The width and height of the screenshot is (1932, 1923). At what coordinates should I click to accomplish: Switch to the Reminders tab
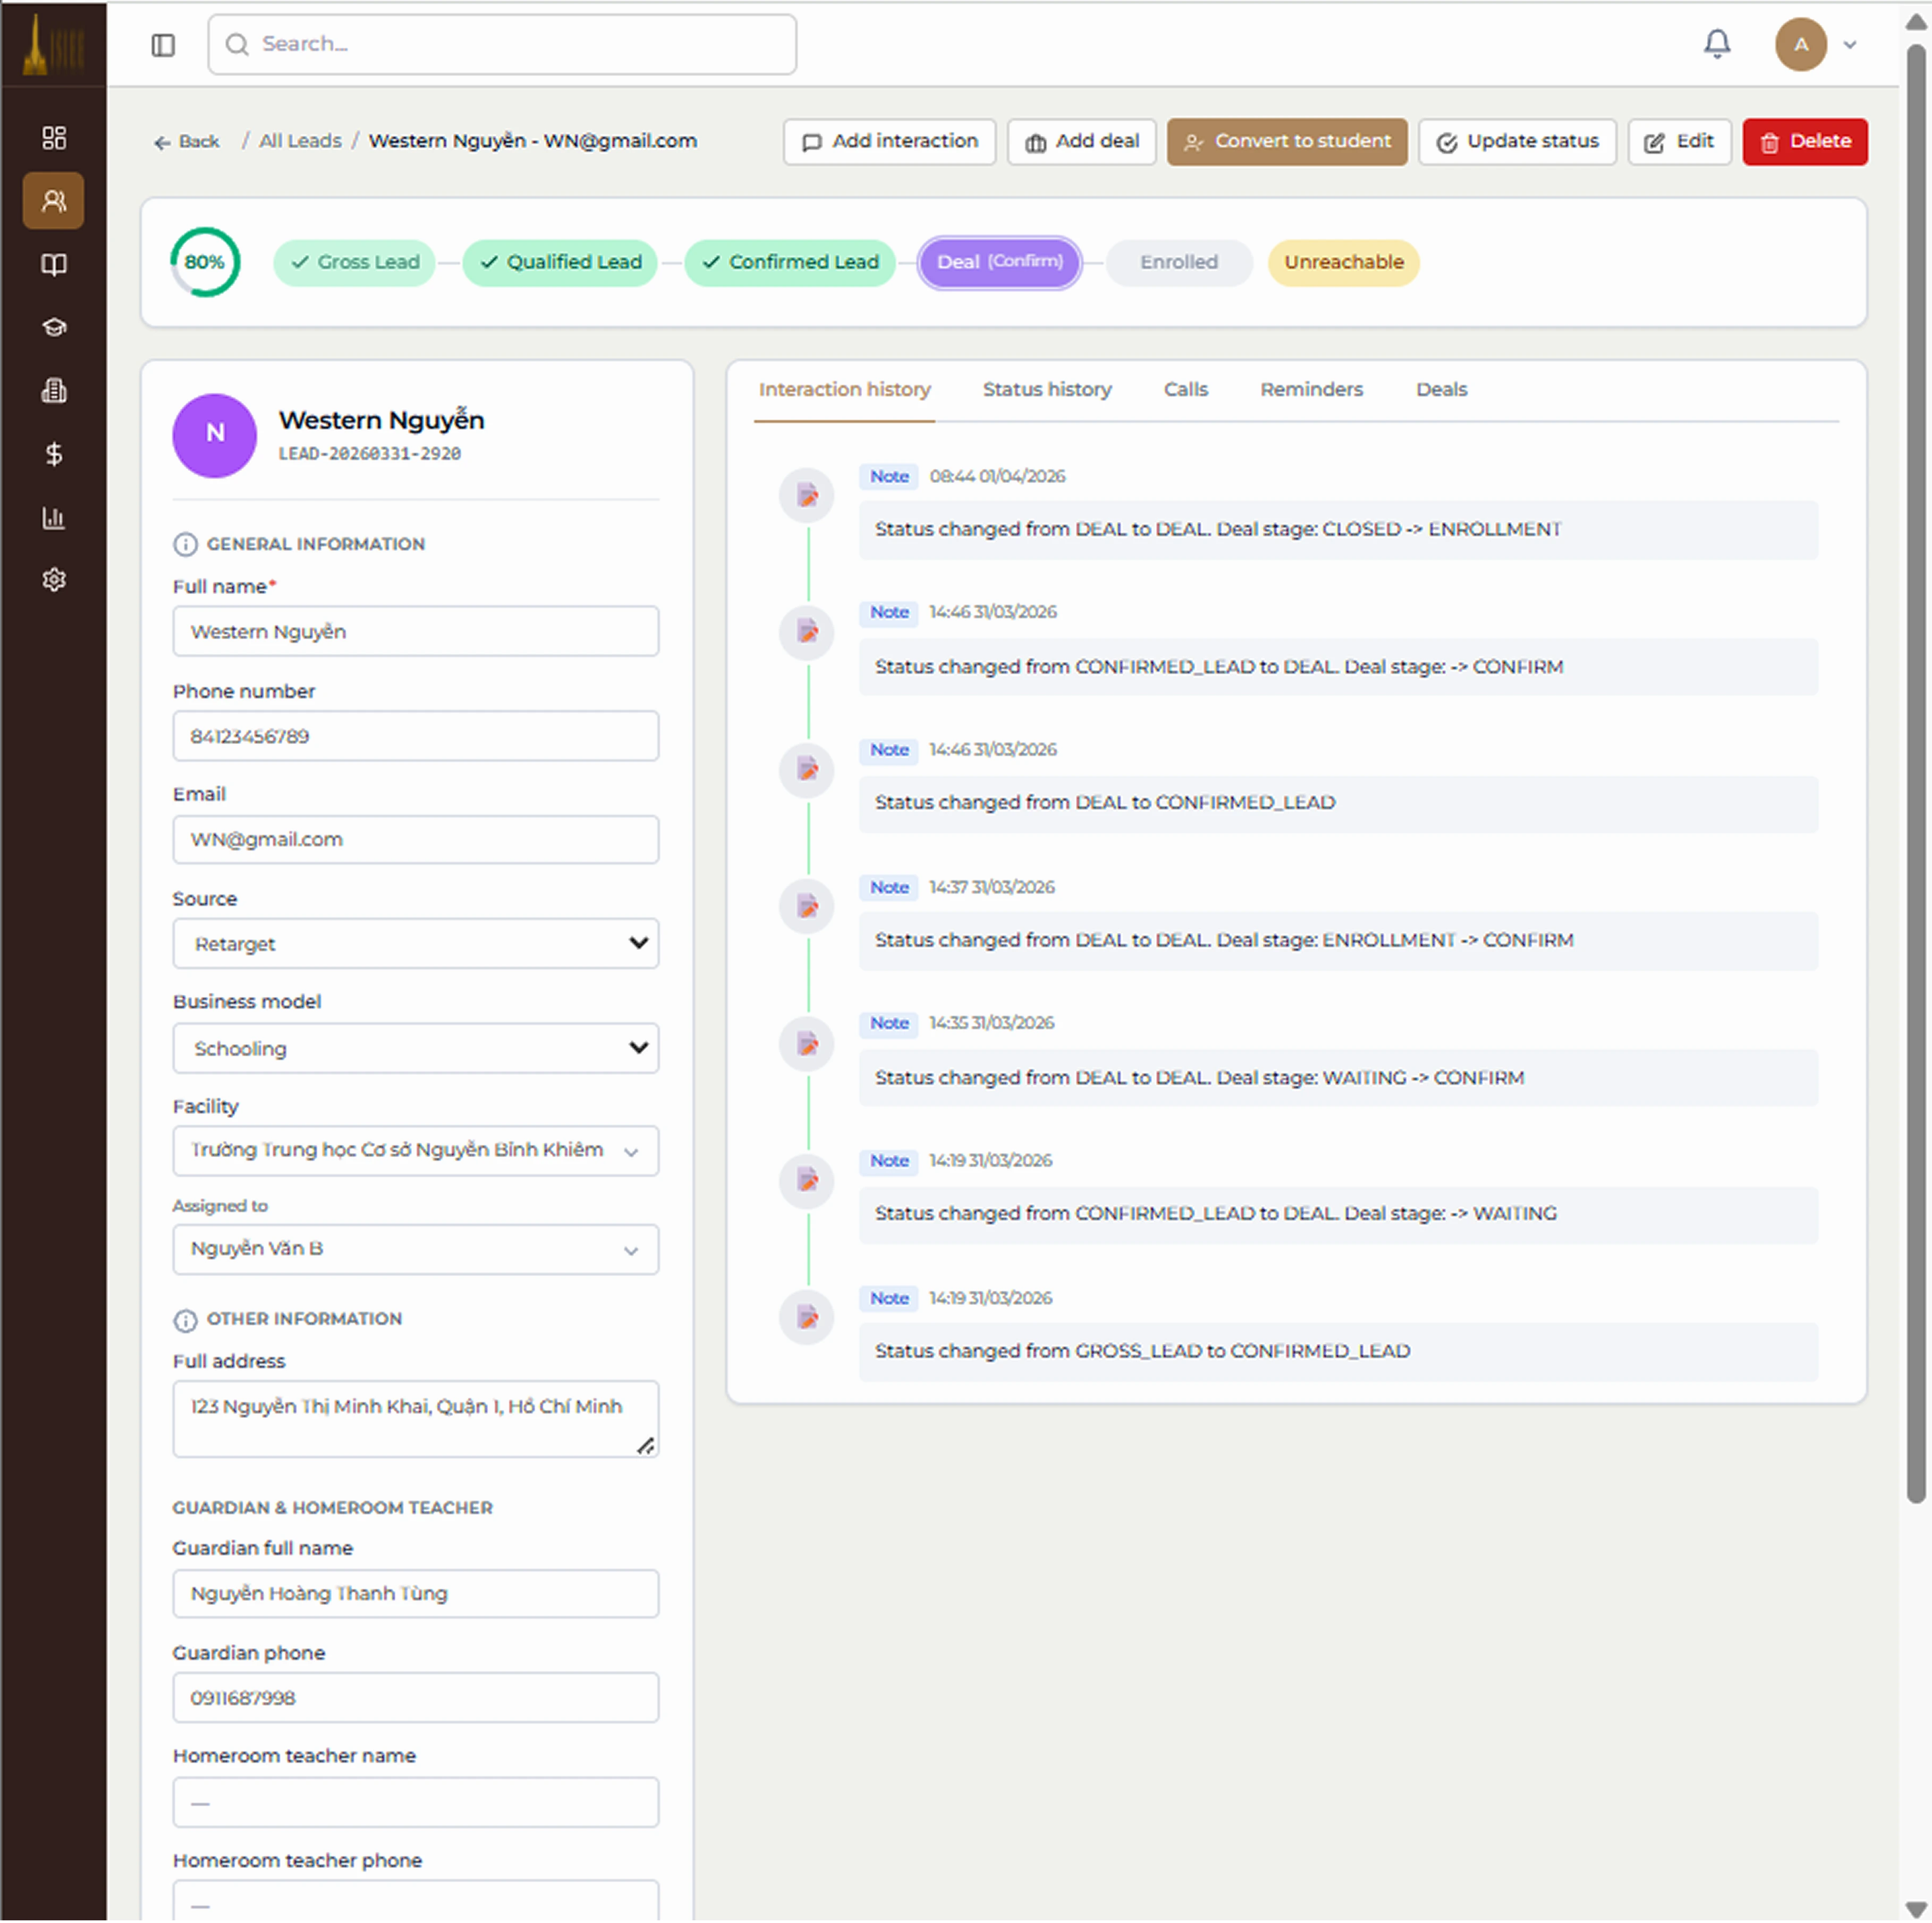point(1311,390)
